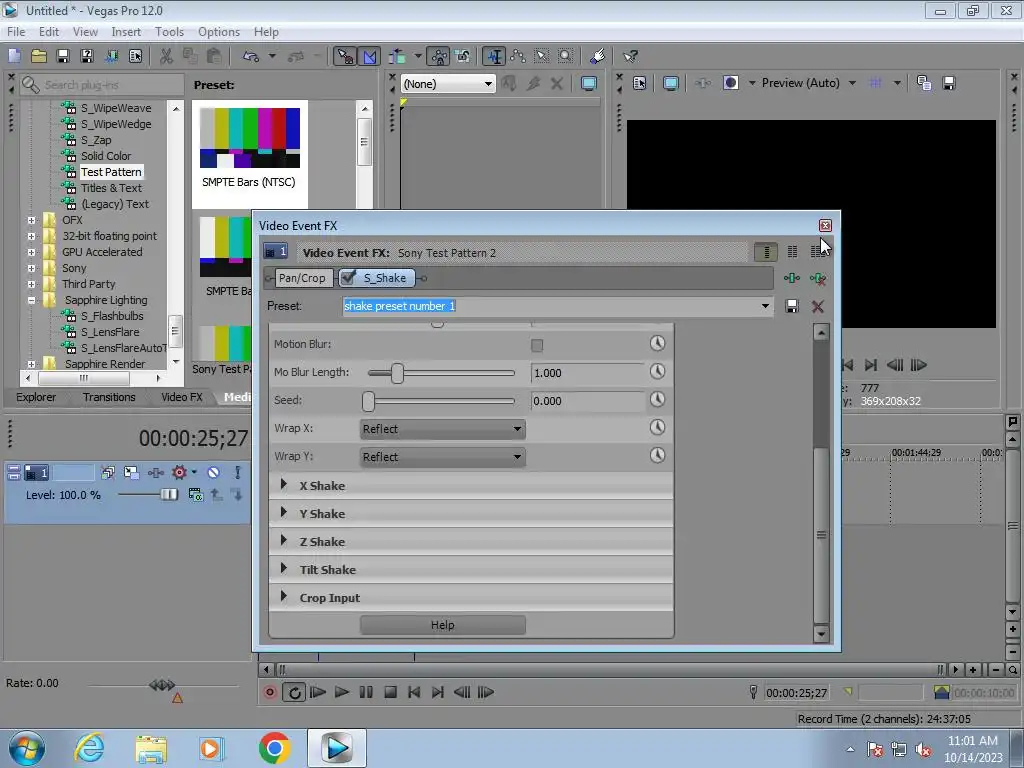The height and width of the screenshot is (768, 1024).
Task: Click Track Motion icon on track 1
Action: (131, 472)
